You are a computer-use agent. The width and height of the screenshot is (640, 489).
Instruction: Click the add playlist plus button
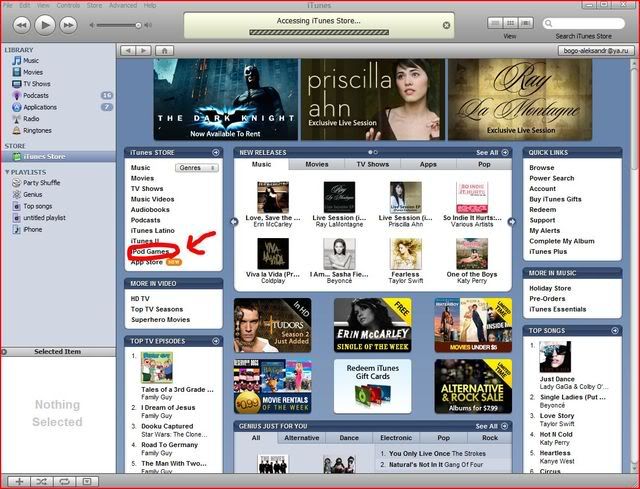(x=19, y=482)
